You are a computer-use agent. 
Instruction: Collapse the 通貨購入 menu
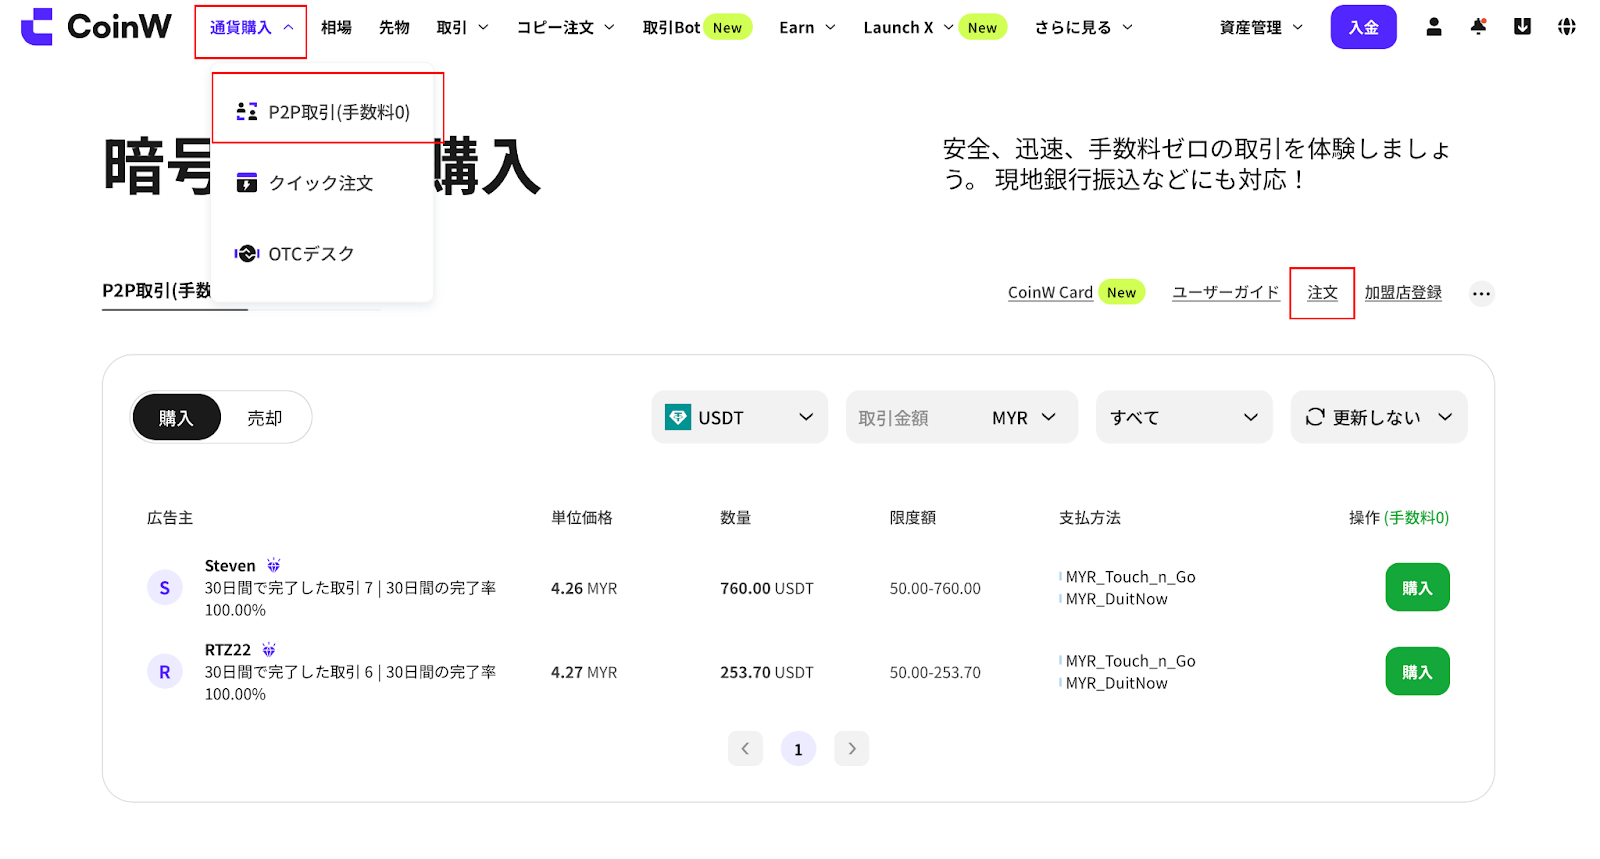(x=251, y=28)
